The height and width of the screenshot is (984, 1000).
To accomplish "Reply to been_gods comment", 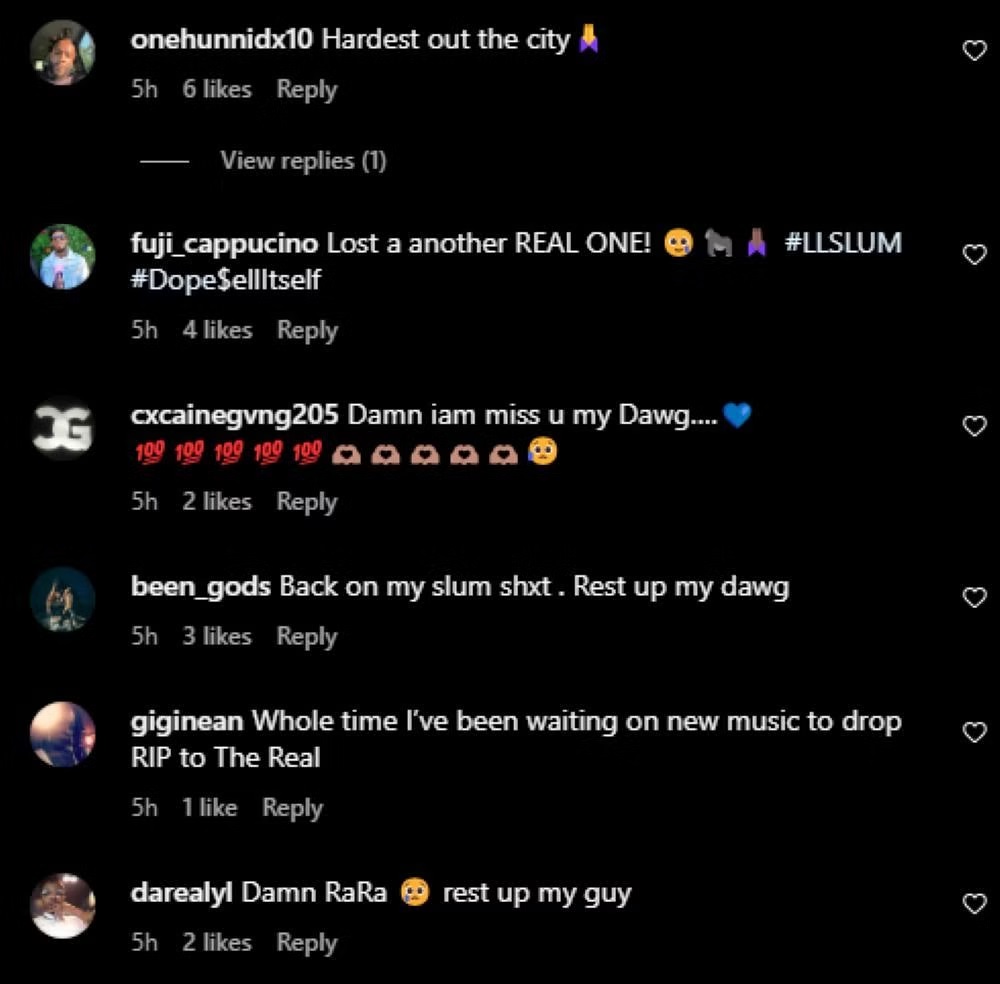I will (307, 636).
